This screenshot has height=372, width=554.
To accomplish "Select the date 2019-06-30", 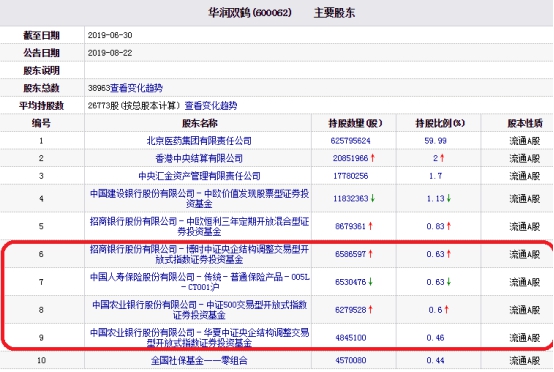I will 110,35.
